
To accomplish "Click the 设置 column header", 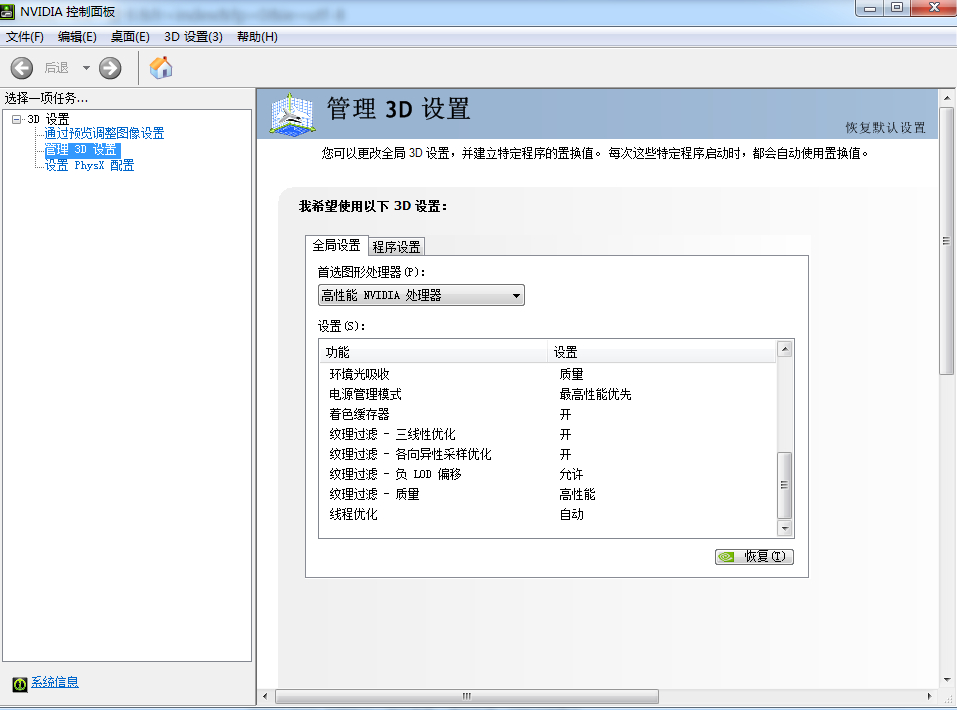I will pos(662,352).
